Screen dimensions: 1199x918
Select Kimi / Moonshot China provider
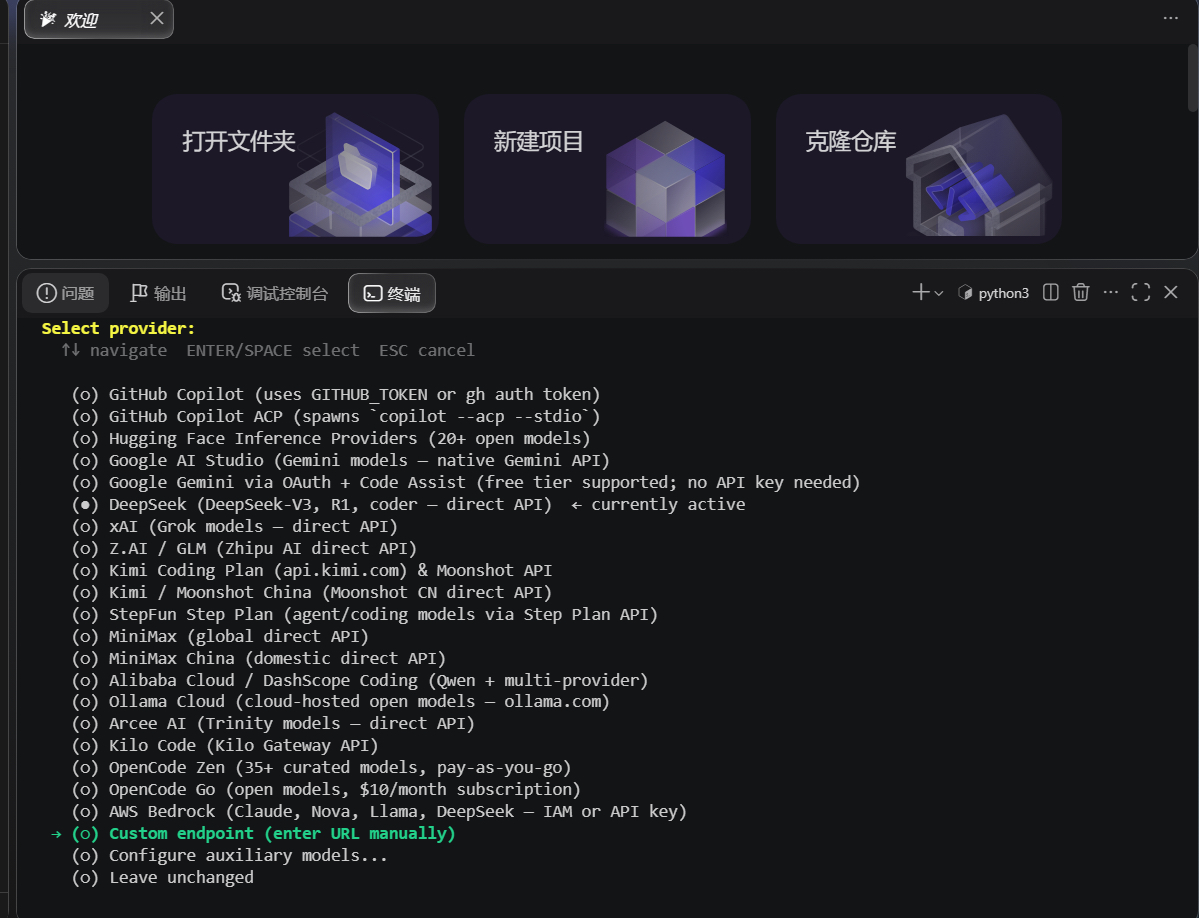(x=311, y=593)
